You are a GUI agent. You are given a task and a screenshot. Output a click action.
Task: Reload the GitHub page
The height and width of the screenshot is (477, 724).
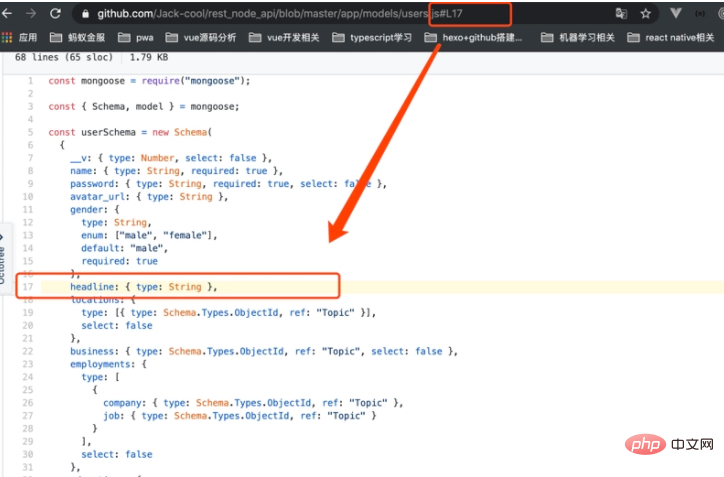[55, 14]
